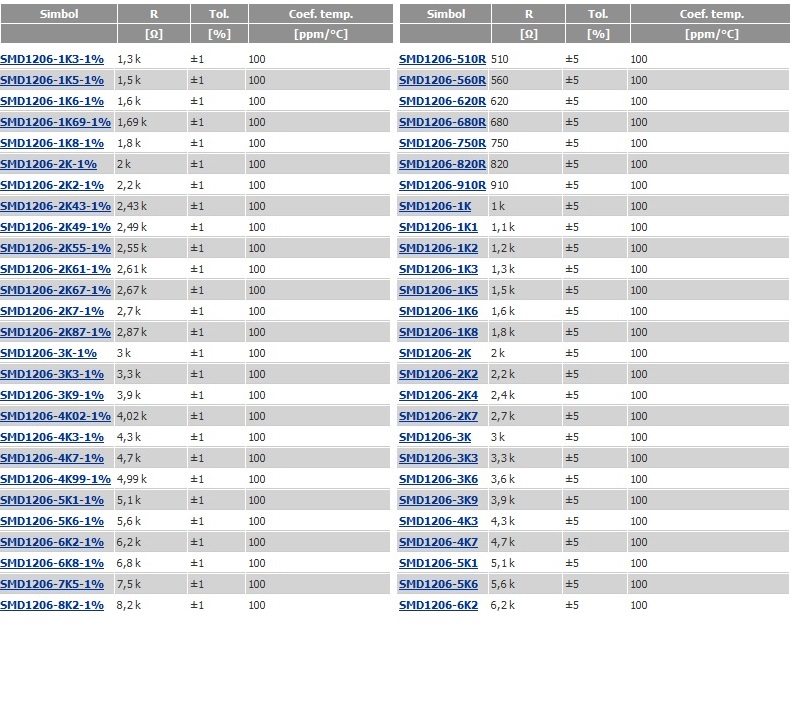Image resolution: width=792 pixels, height=704 pixels.
Task: Select the SMD1206-910R link
Action: [x=442, y=185]
